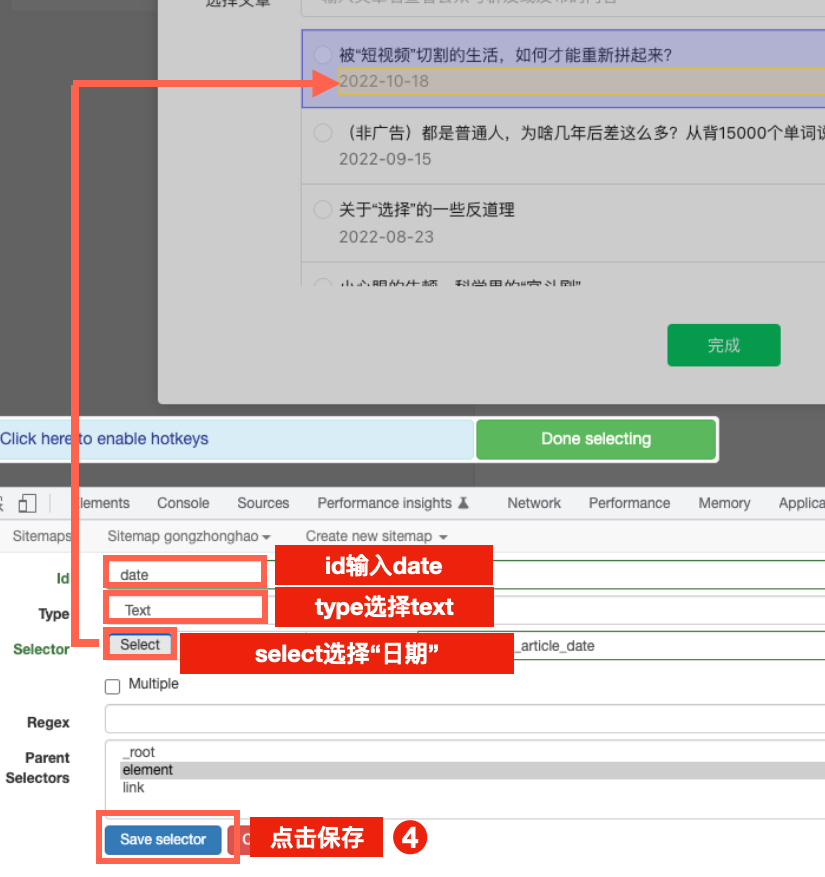Enable the Multiple checkbox
Viewport: 825px width, 877px height.
113,686
